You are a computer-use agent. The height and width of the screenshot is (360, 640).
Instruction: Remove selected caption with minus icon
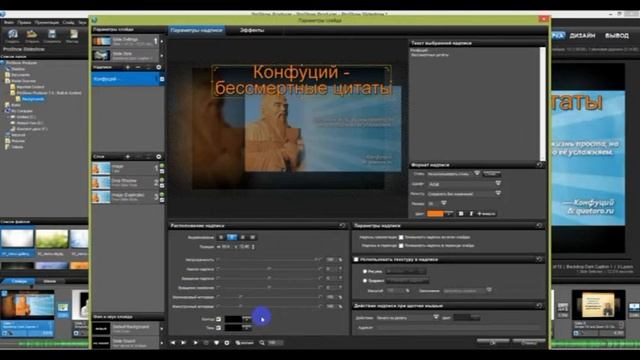(x=138, y=67)
